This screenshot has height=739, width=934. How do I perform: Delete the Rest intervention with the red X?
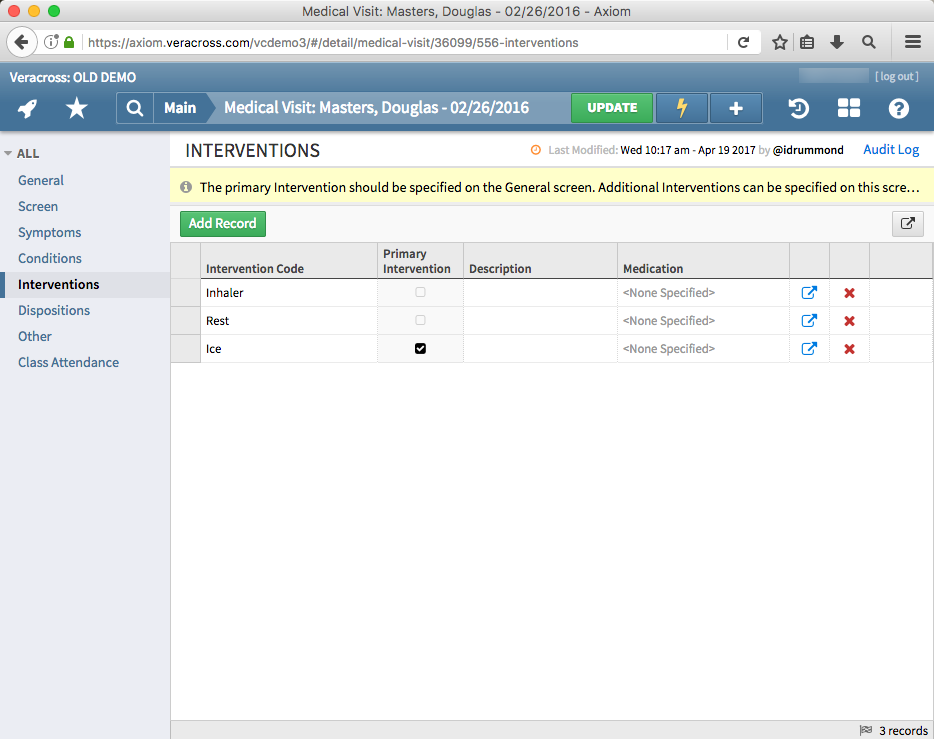848,320
